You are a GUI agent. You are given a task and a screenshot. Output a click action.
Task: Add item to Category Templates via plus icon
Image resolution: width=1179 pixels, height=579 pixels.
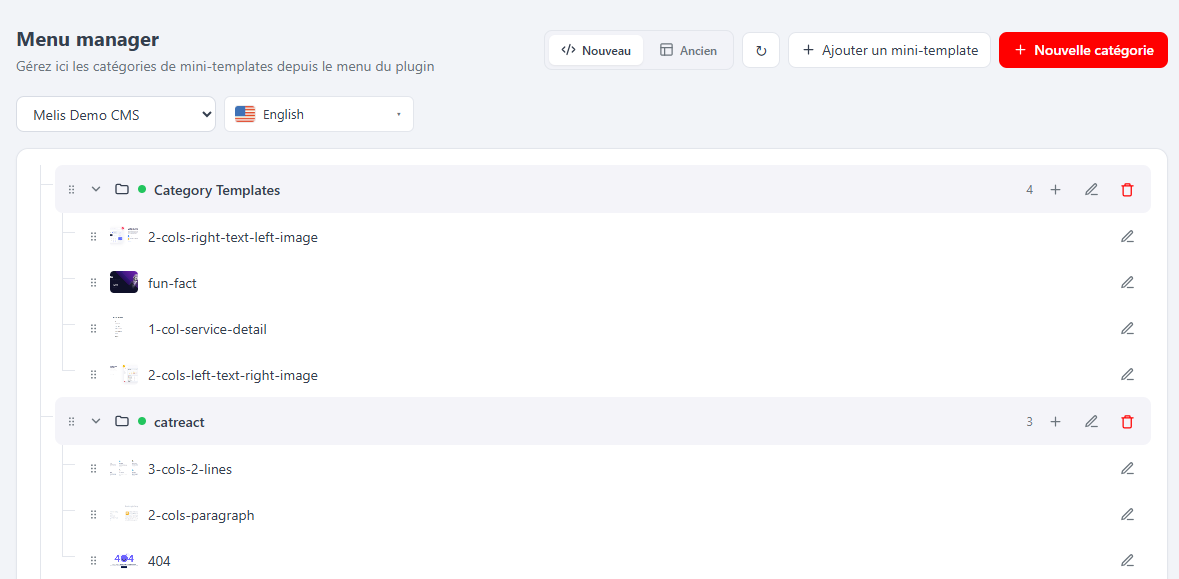coord(1055,189)
